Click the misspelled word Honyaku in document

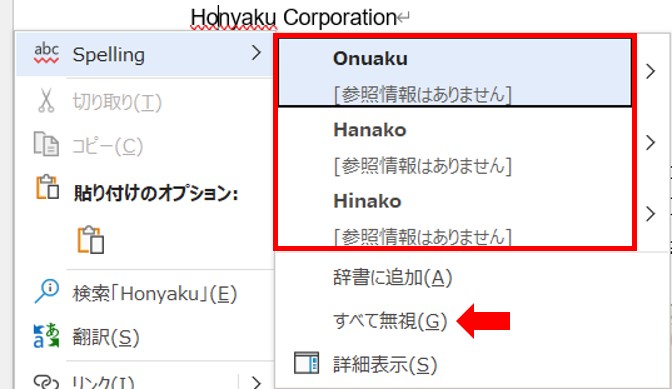coord(234,18)
